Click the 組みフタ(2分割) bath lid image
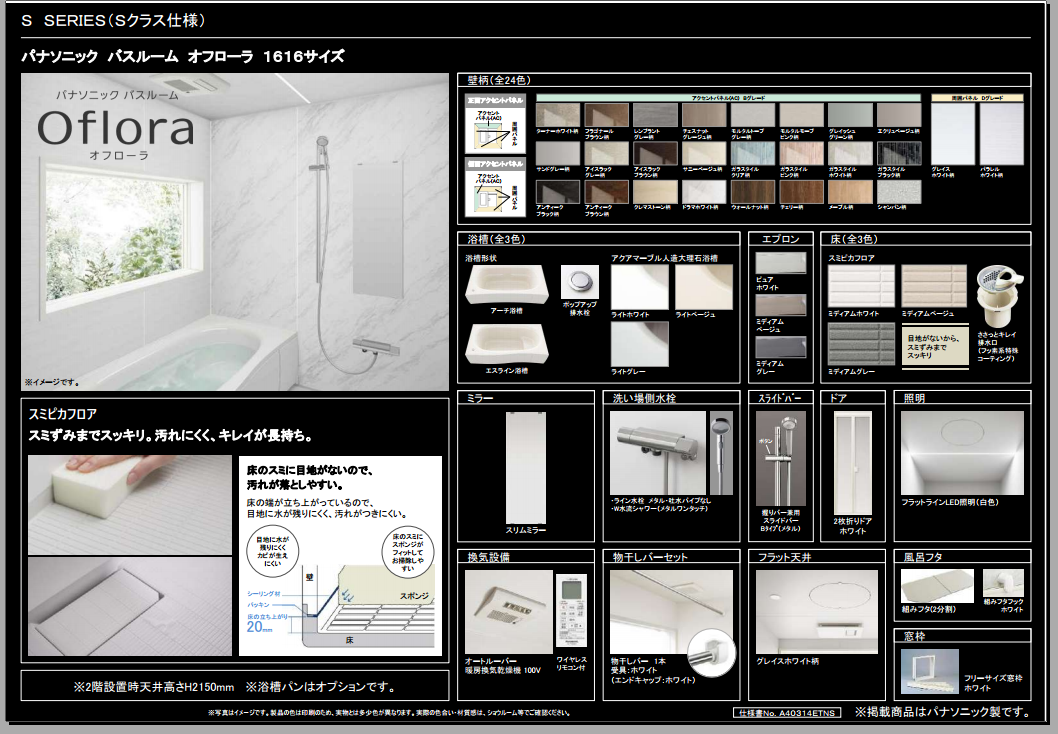The width and height of the screenshot is (1058, 734). 937,586
